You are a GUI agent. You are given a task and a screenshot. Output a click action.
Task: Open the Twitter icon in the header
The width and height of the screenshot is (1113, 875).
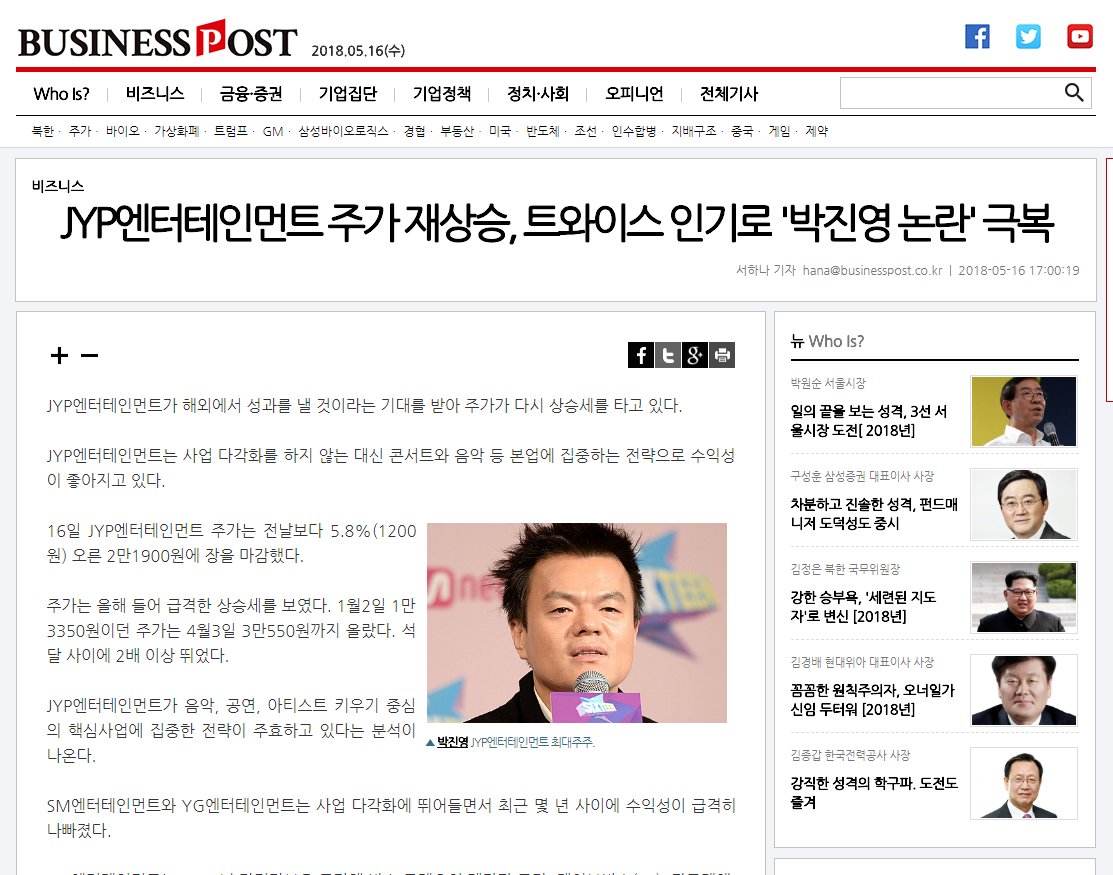pyautogui.click(x=1028, y=36)
